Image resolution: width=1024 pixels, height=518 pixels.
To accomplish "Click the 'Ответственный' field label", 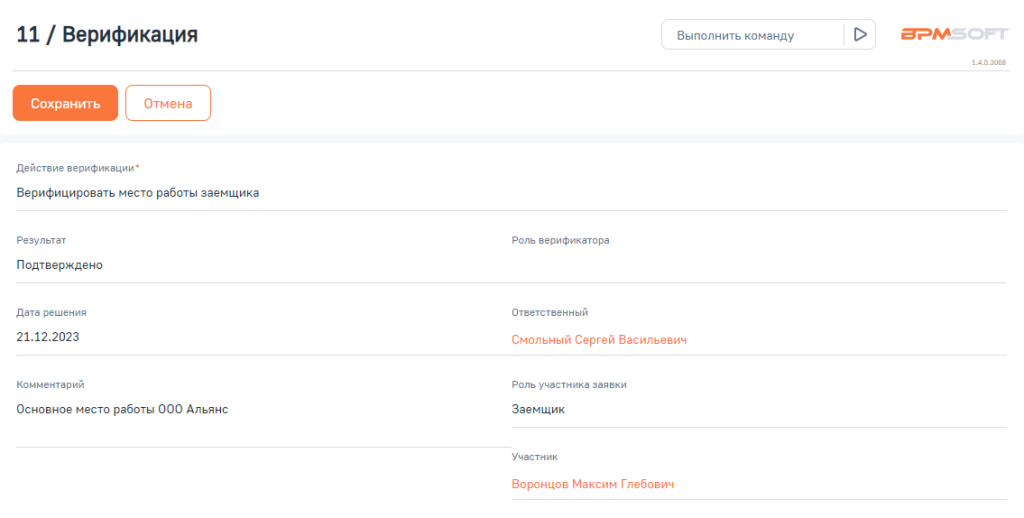I will pos(549,312).
